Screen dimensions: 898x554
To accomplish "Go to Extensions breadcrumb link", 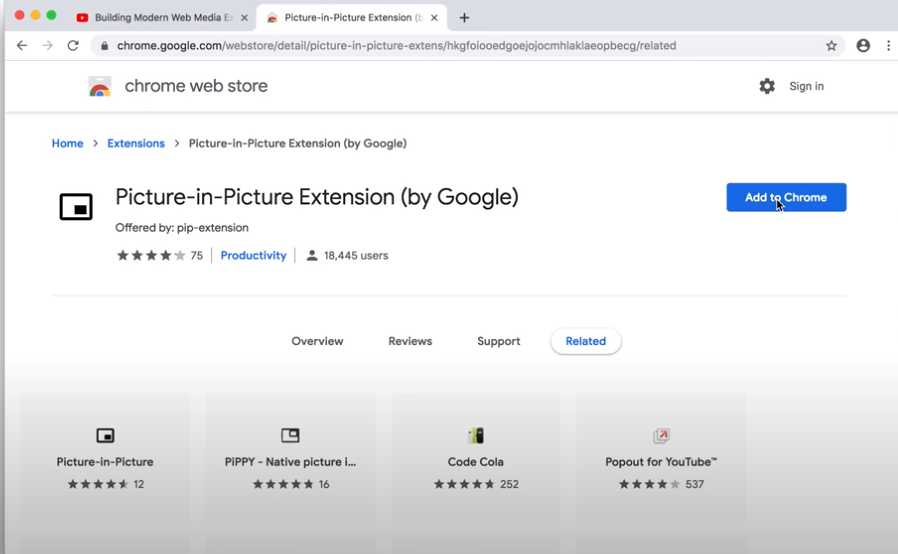I will pos(136,143).
